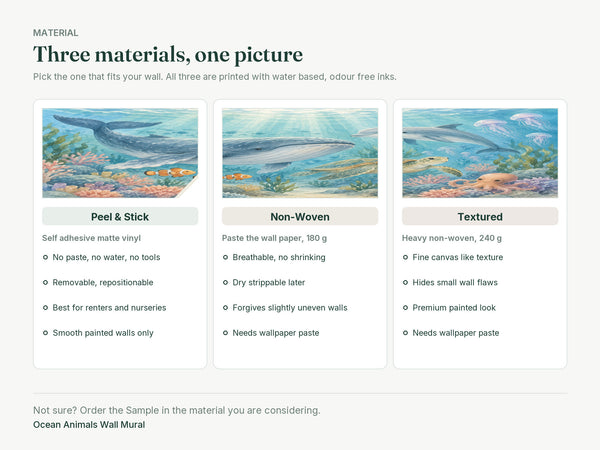
Task: Click bullet beside Best for renters and nurseries
Action: 46,308
